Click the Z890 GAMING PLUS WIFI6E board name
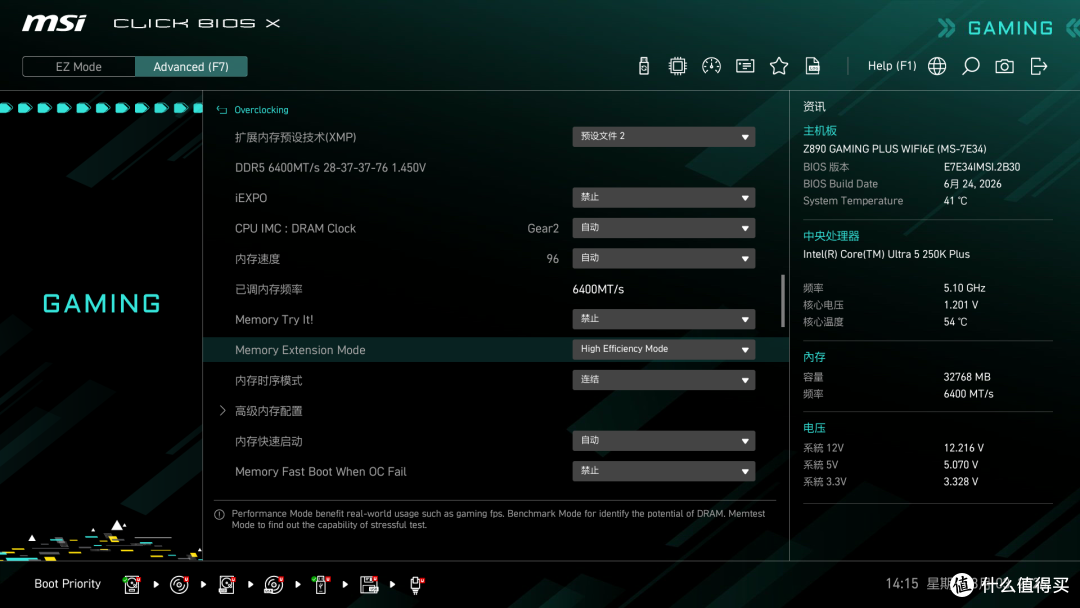This screenshot has width=1080, height=608. tap(894, 149)
